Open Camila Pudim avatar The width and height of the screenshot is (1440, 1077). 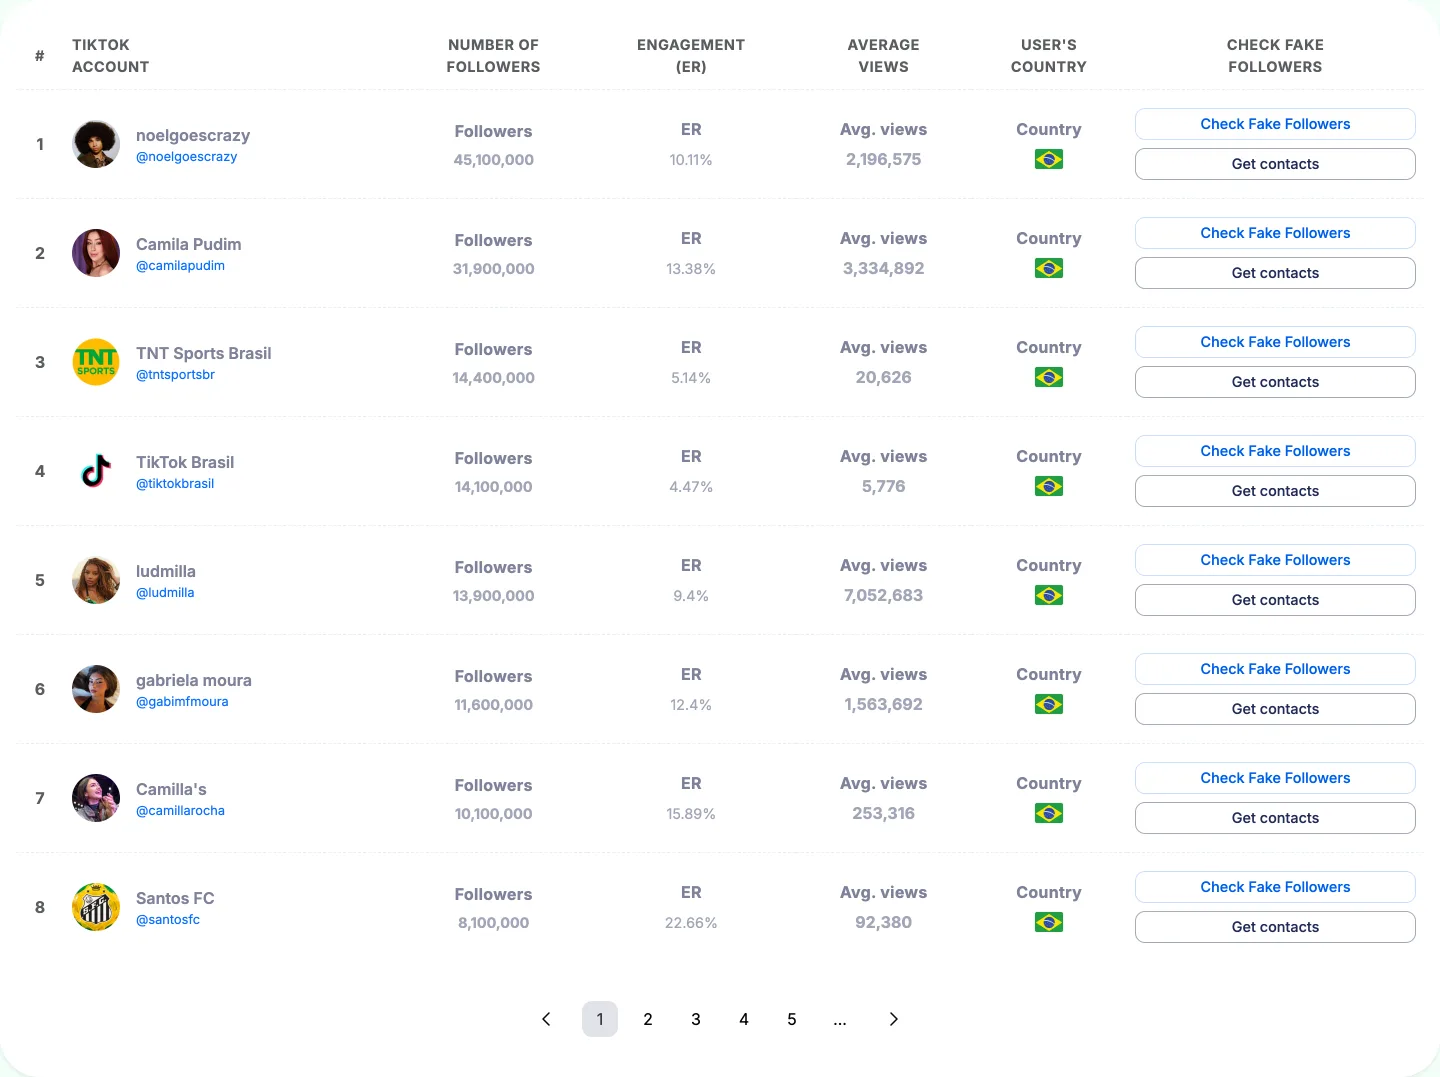[x=96, y=253]
